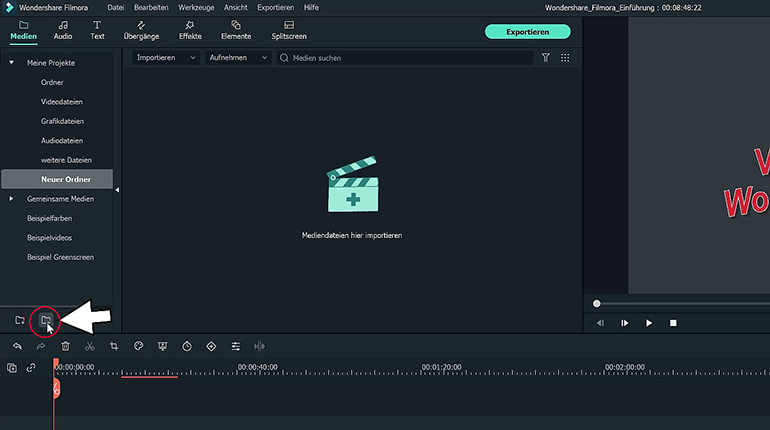Step back one frame in preview
The image size is (770, 430).
[600, 323]
